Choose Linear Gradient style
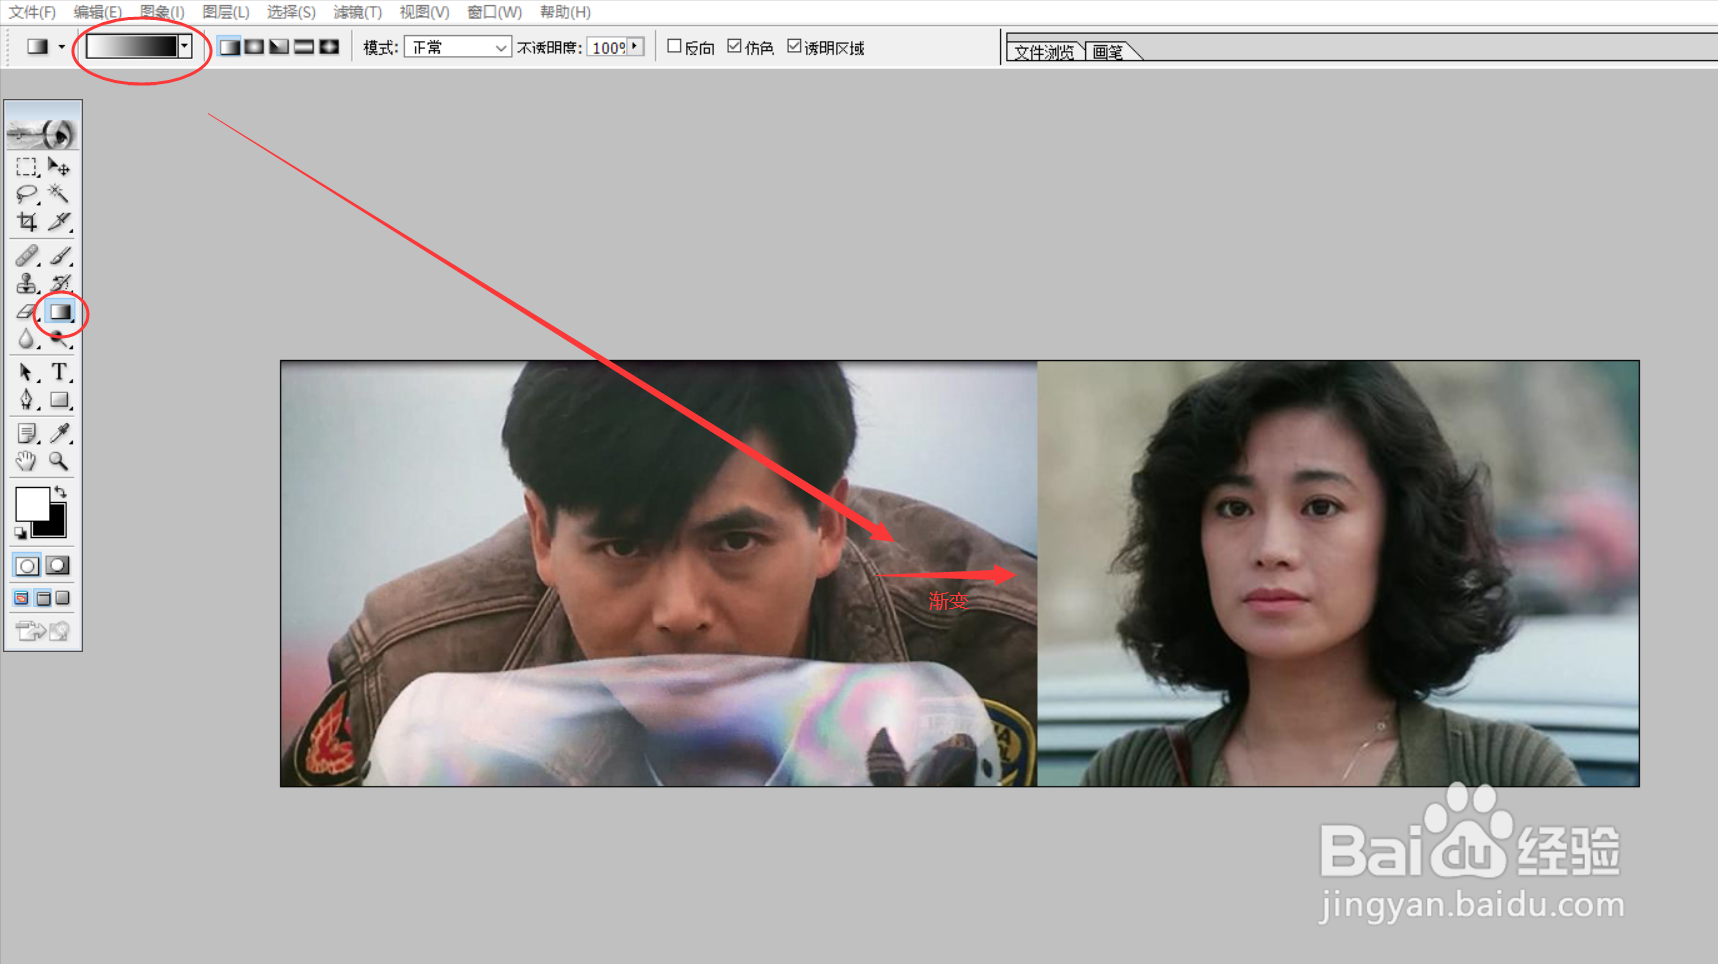 tap(230, 47)
